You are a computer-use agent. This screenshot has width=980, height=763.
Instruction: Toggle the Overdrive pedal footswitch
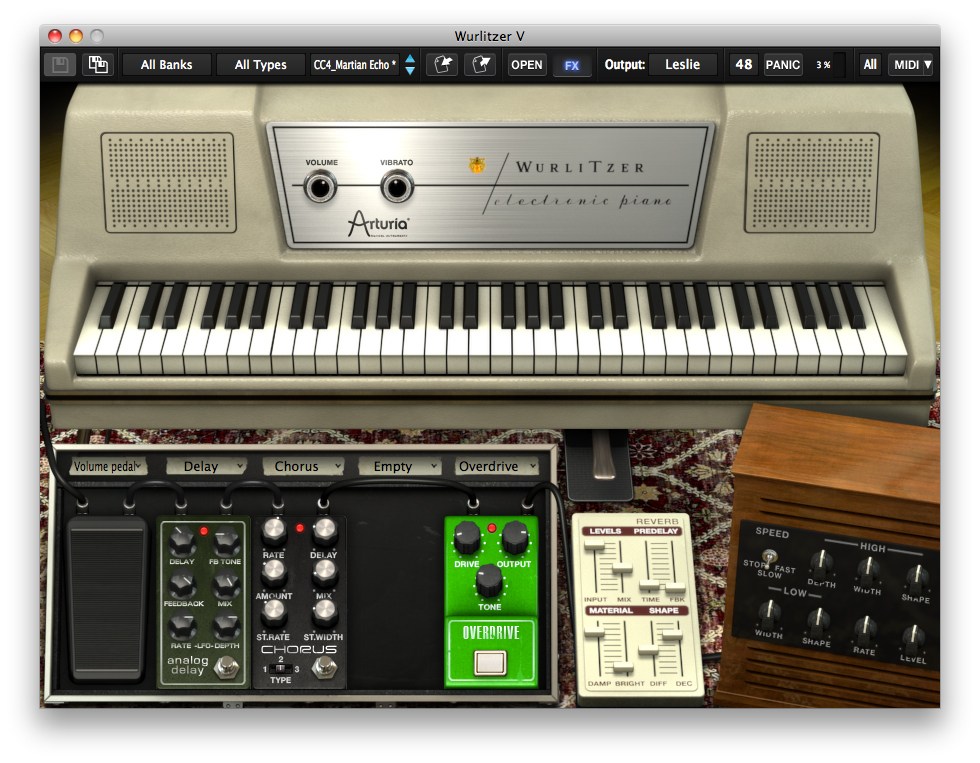pyautogui.click(x=491, y=663)
